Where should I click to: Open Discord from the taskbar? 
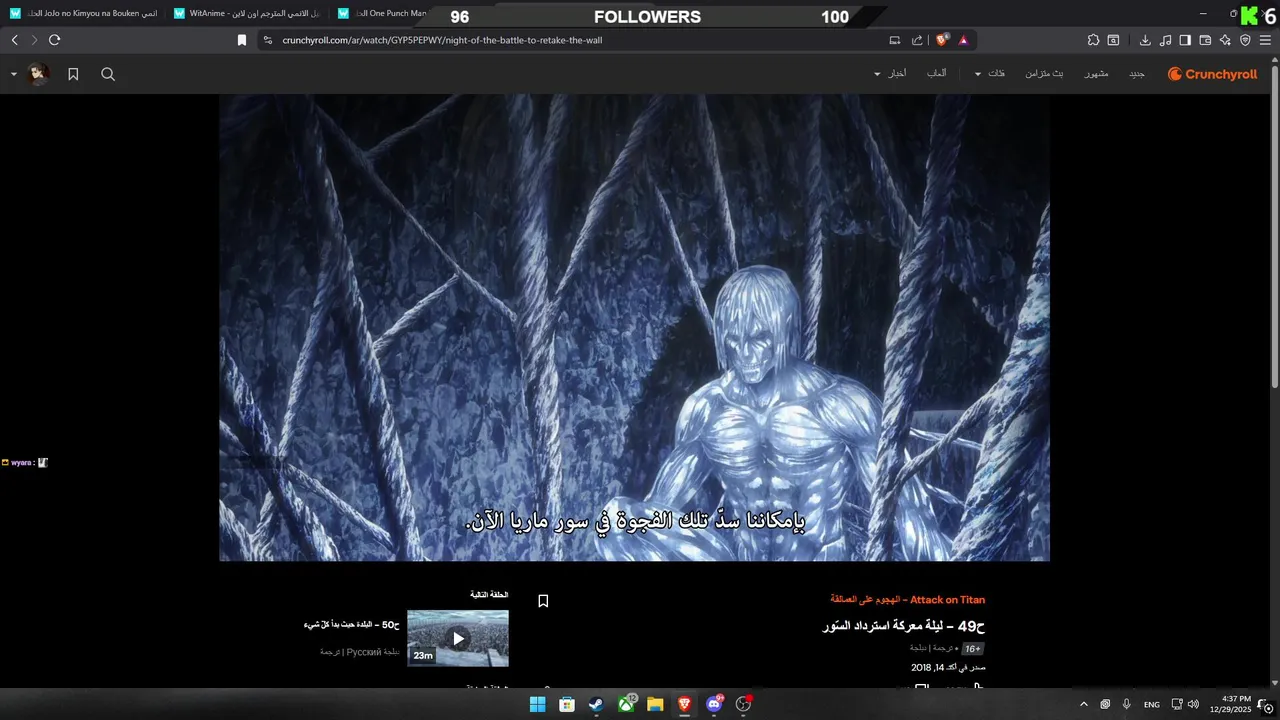tap(714, 704)
